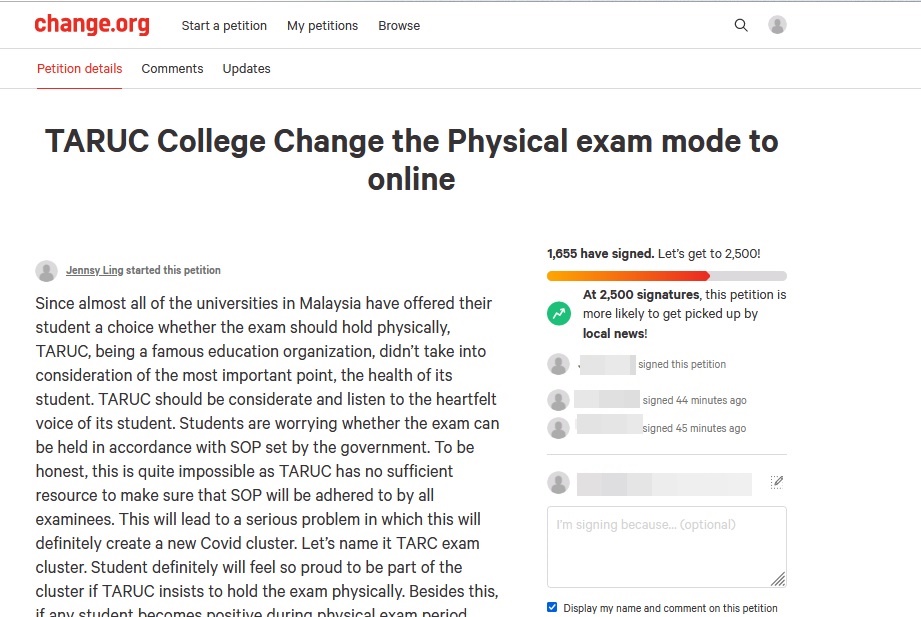The width and height of the screenshot is (921, 617).
Task: Click the avatar of the 45-minutes-ago signer
Action: pos(558,427)
